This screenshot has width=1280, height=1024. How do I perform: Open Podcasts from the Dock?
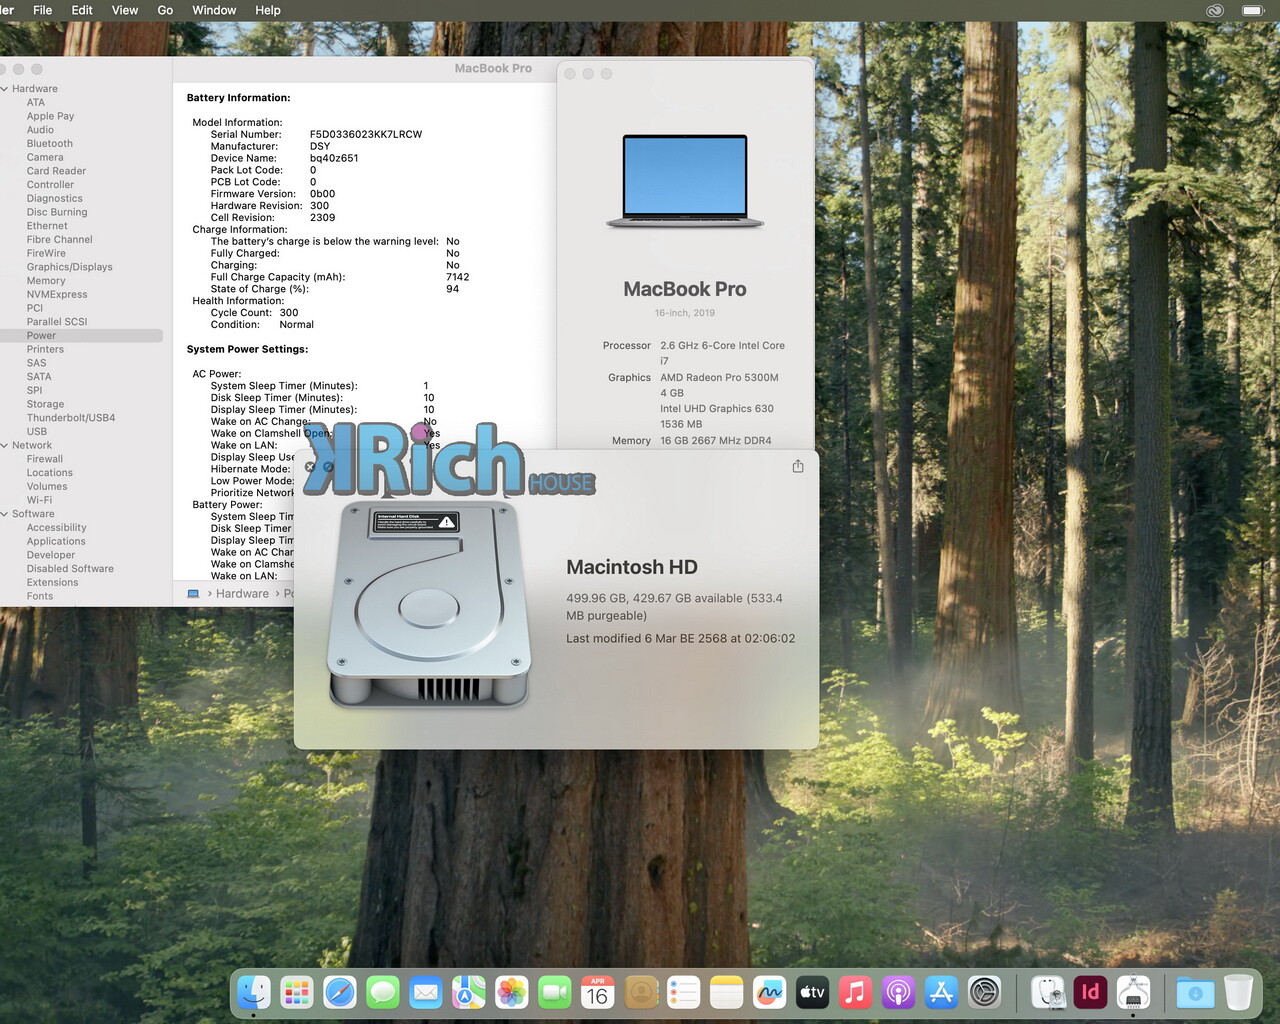pos(899,992)
